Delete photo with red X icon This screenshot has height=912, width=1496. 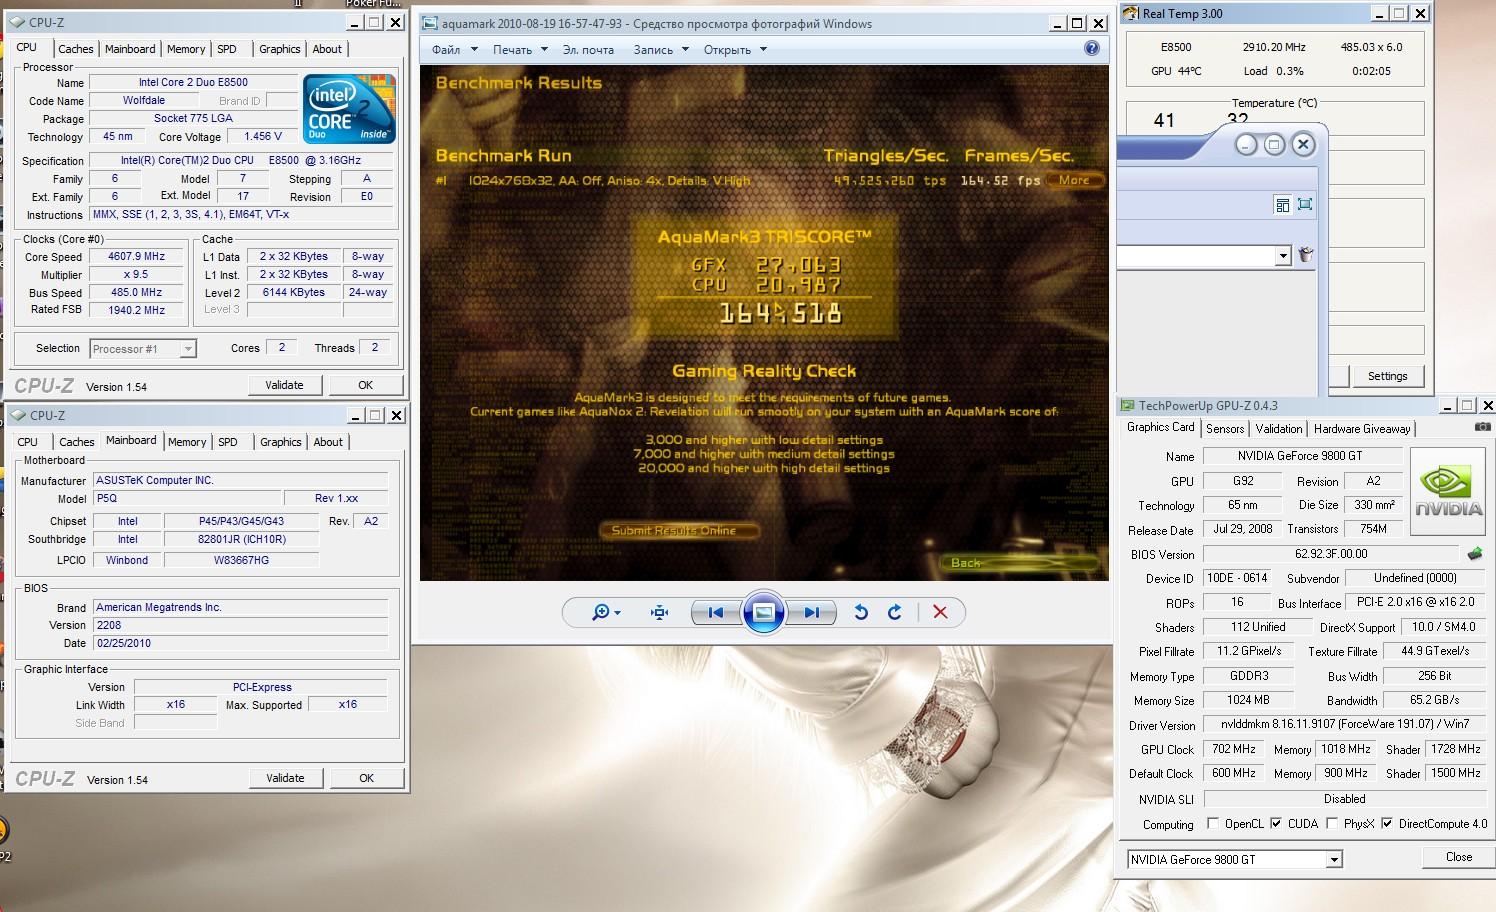[940, 612]
